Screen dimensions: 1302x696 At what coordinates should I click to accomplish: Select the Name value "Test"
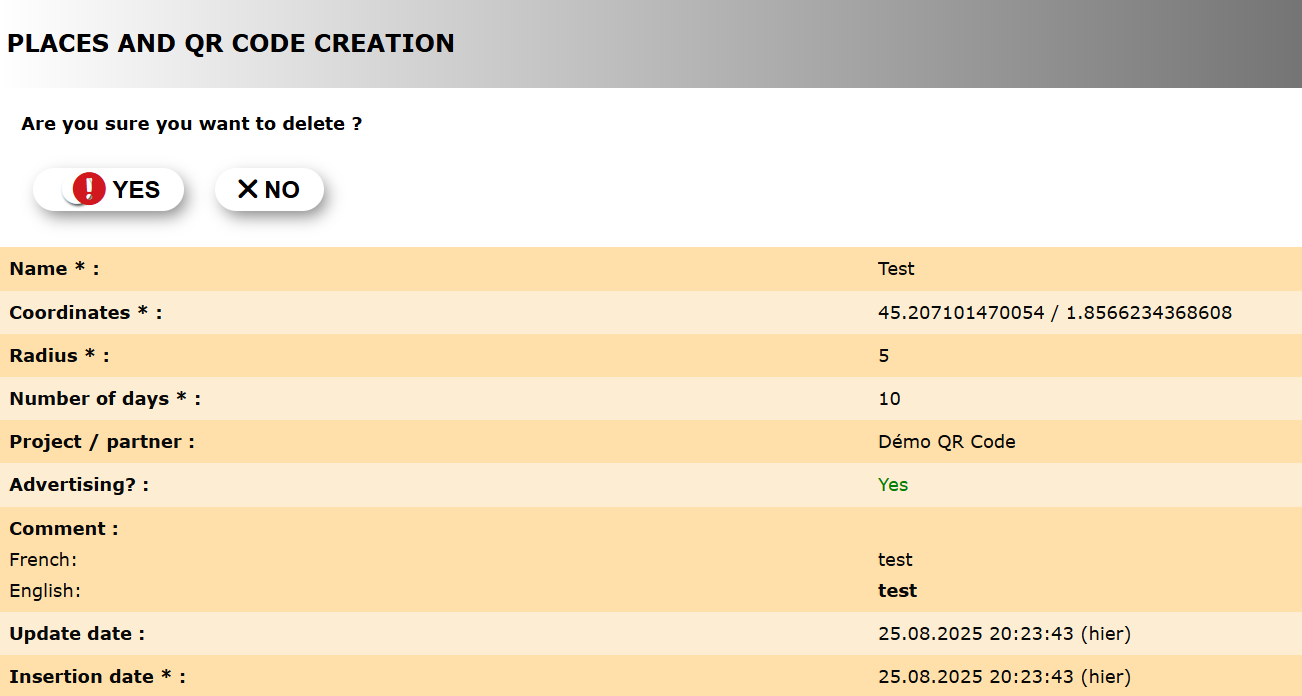(x=896, y=269)
